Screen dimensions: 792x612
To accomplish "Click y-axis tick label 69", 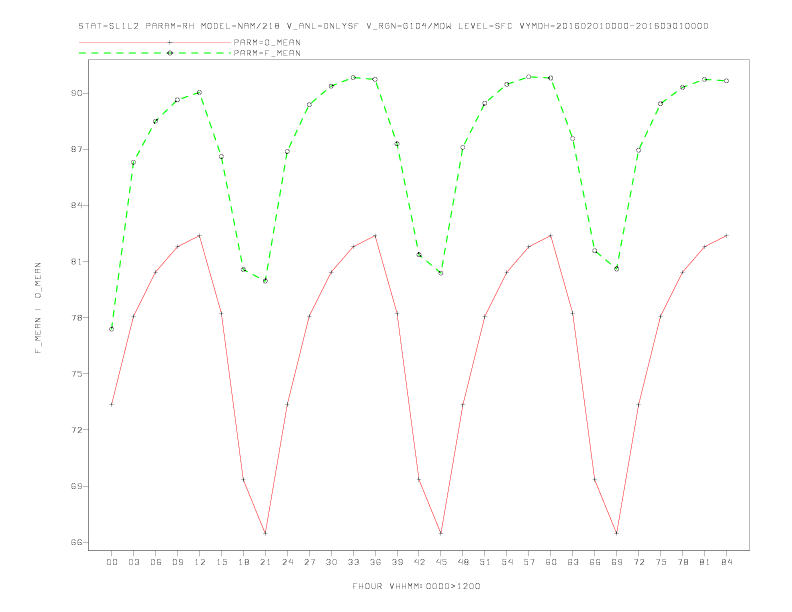I will click(76, 486).
